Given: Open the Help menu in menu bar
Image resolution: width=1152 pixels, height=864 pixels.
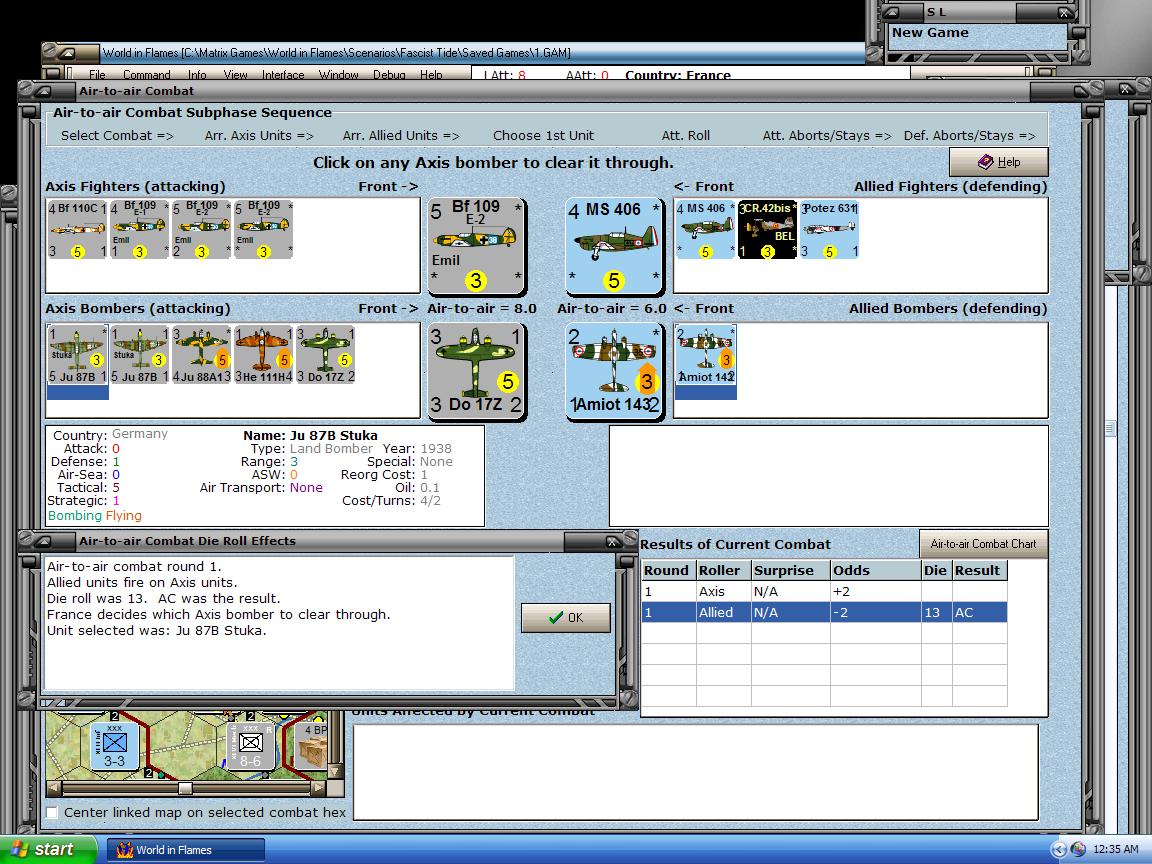Looking at the screenshot, I should click(431, 75).
